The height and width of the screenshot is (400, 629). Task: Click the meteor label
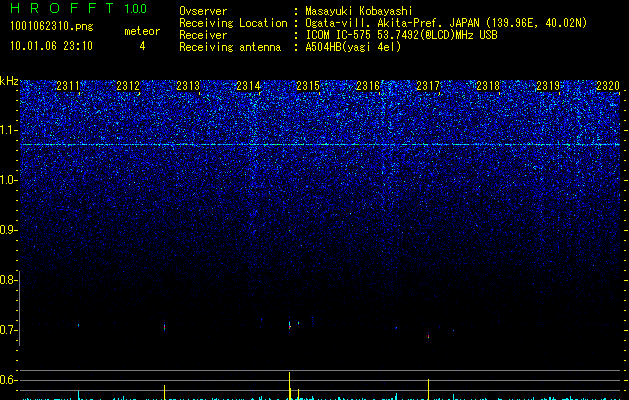click(x=142, y=31)
